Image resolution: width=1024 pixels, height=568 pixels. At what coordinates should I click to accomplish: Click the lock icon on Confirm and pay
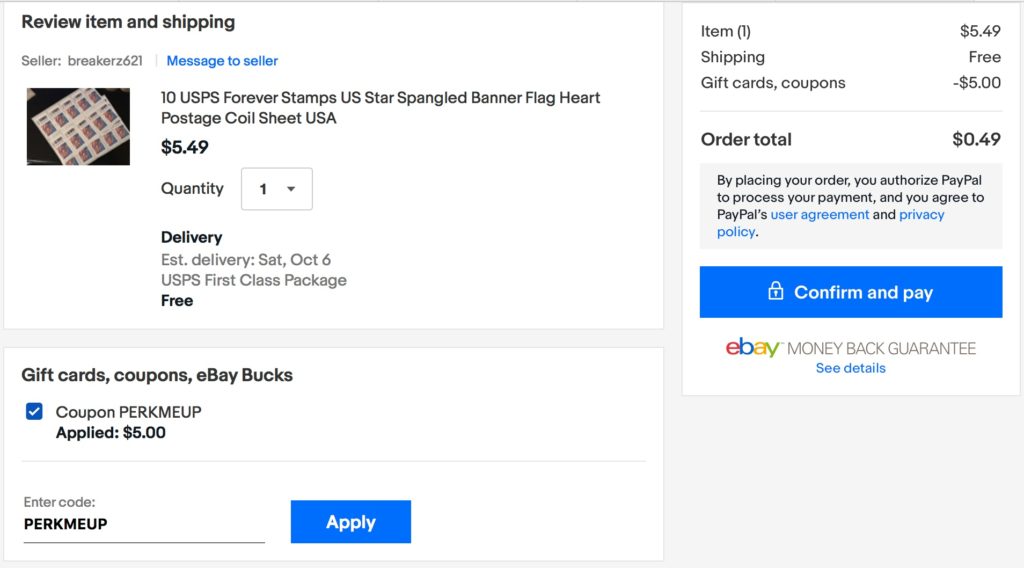[775, 291]
